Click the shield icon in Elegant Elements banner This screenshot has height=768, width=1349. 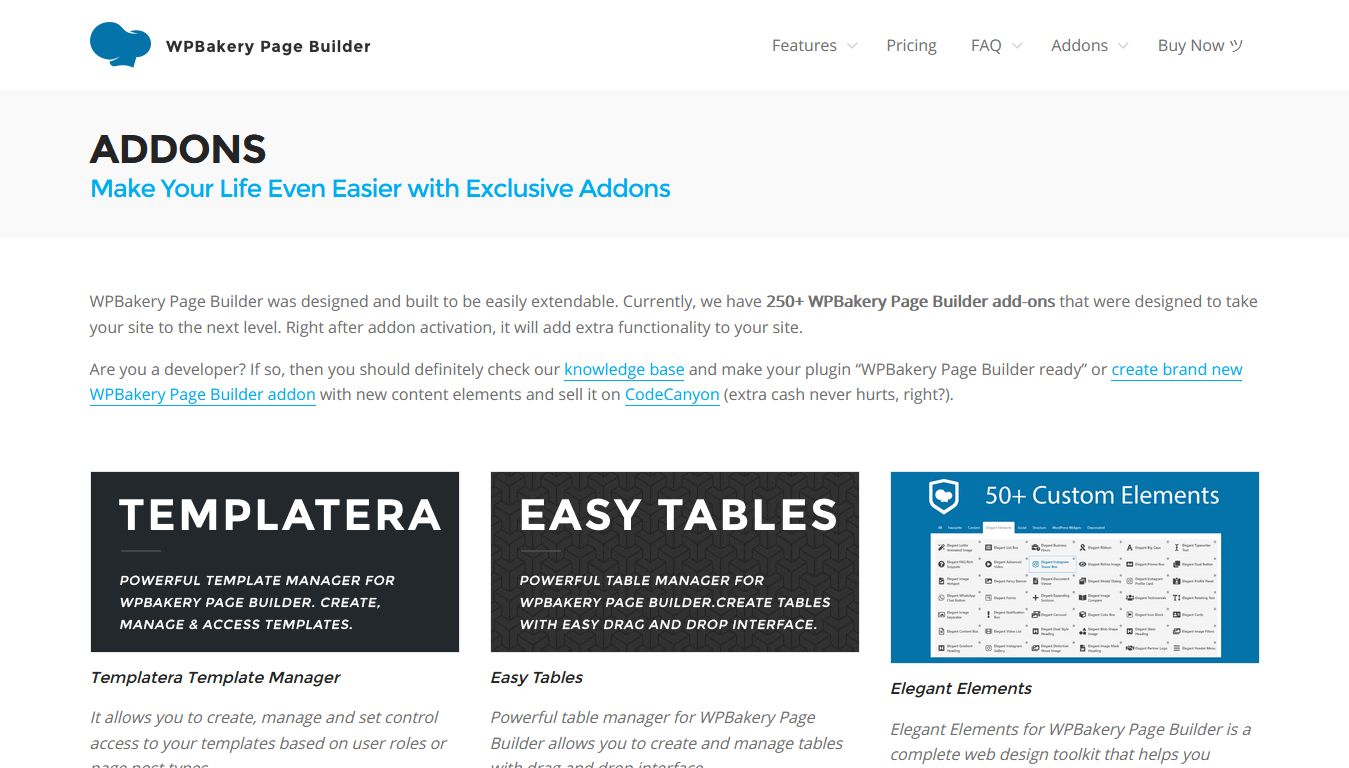(x=944, y=496)
